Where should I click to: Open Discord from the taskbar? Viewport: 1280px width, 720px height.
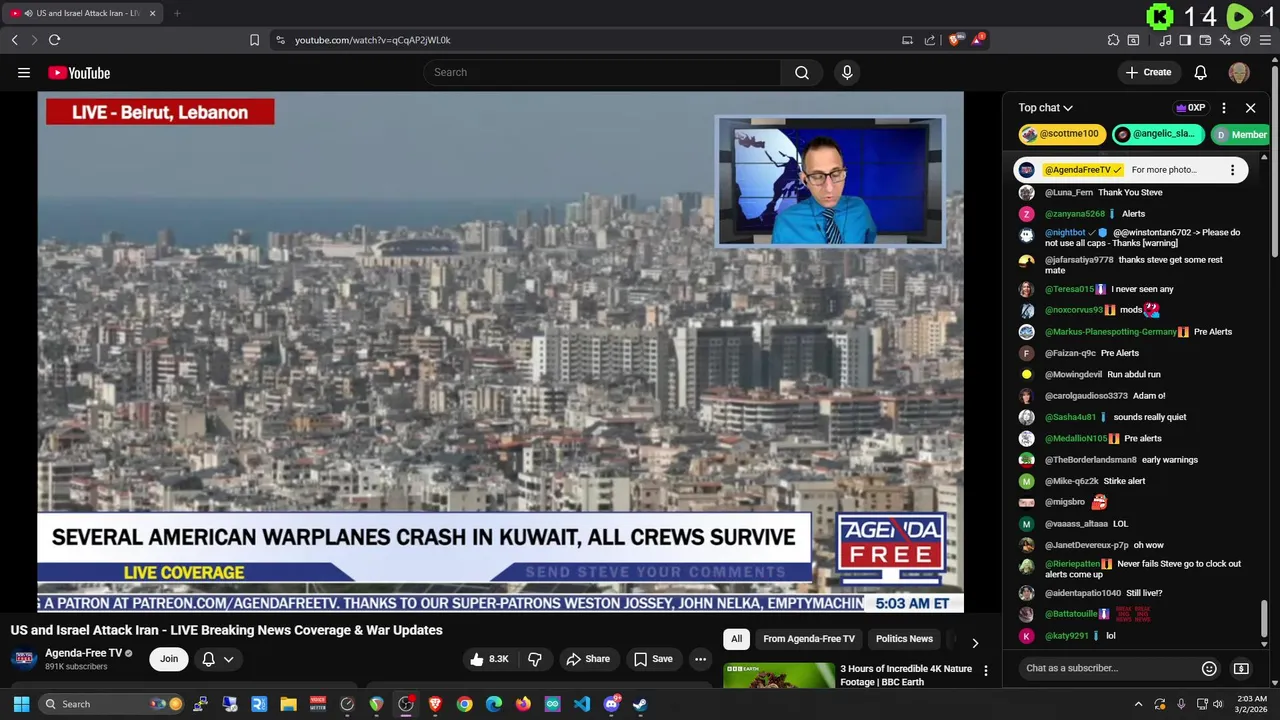[611, 704]
